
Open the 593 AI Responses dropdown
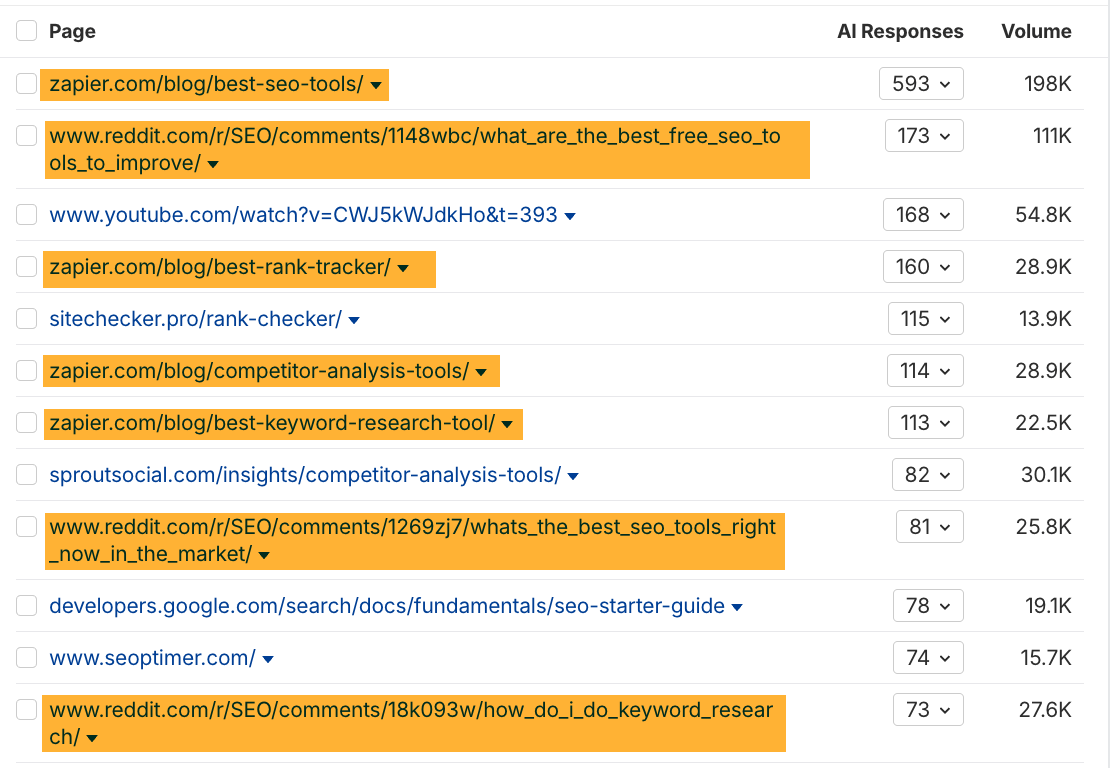click(921, 83)
